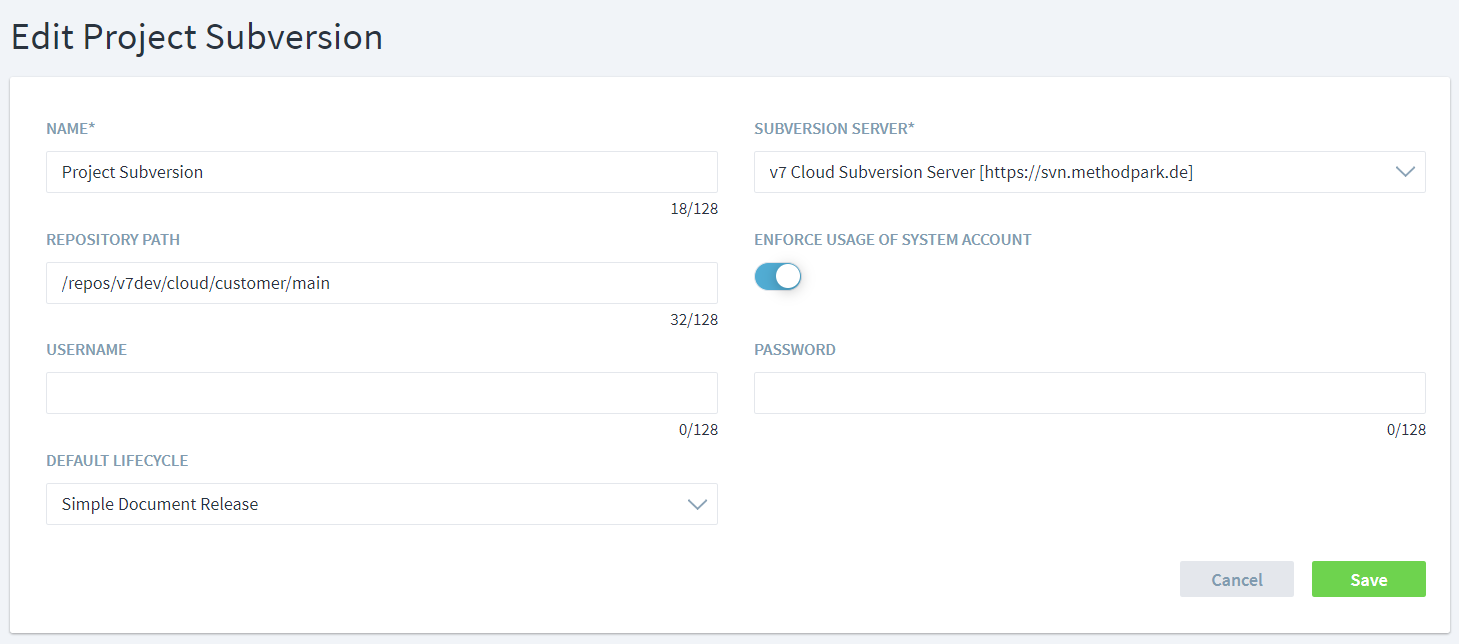
Task: Click the SUBVERSION SERVER label
Action: click(834, 129)
